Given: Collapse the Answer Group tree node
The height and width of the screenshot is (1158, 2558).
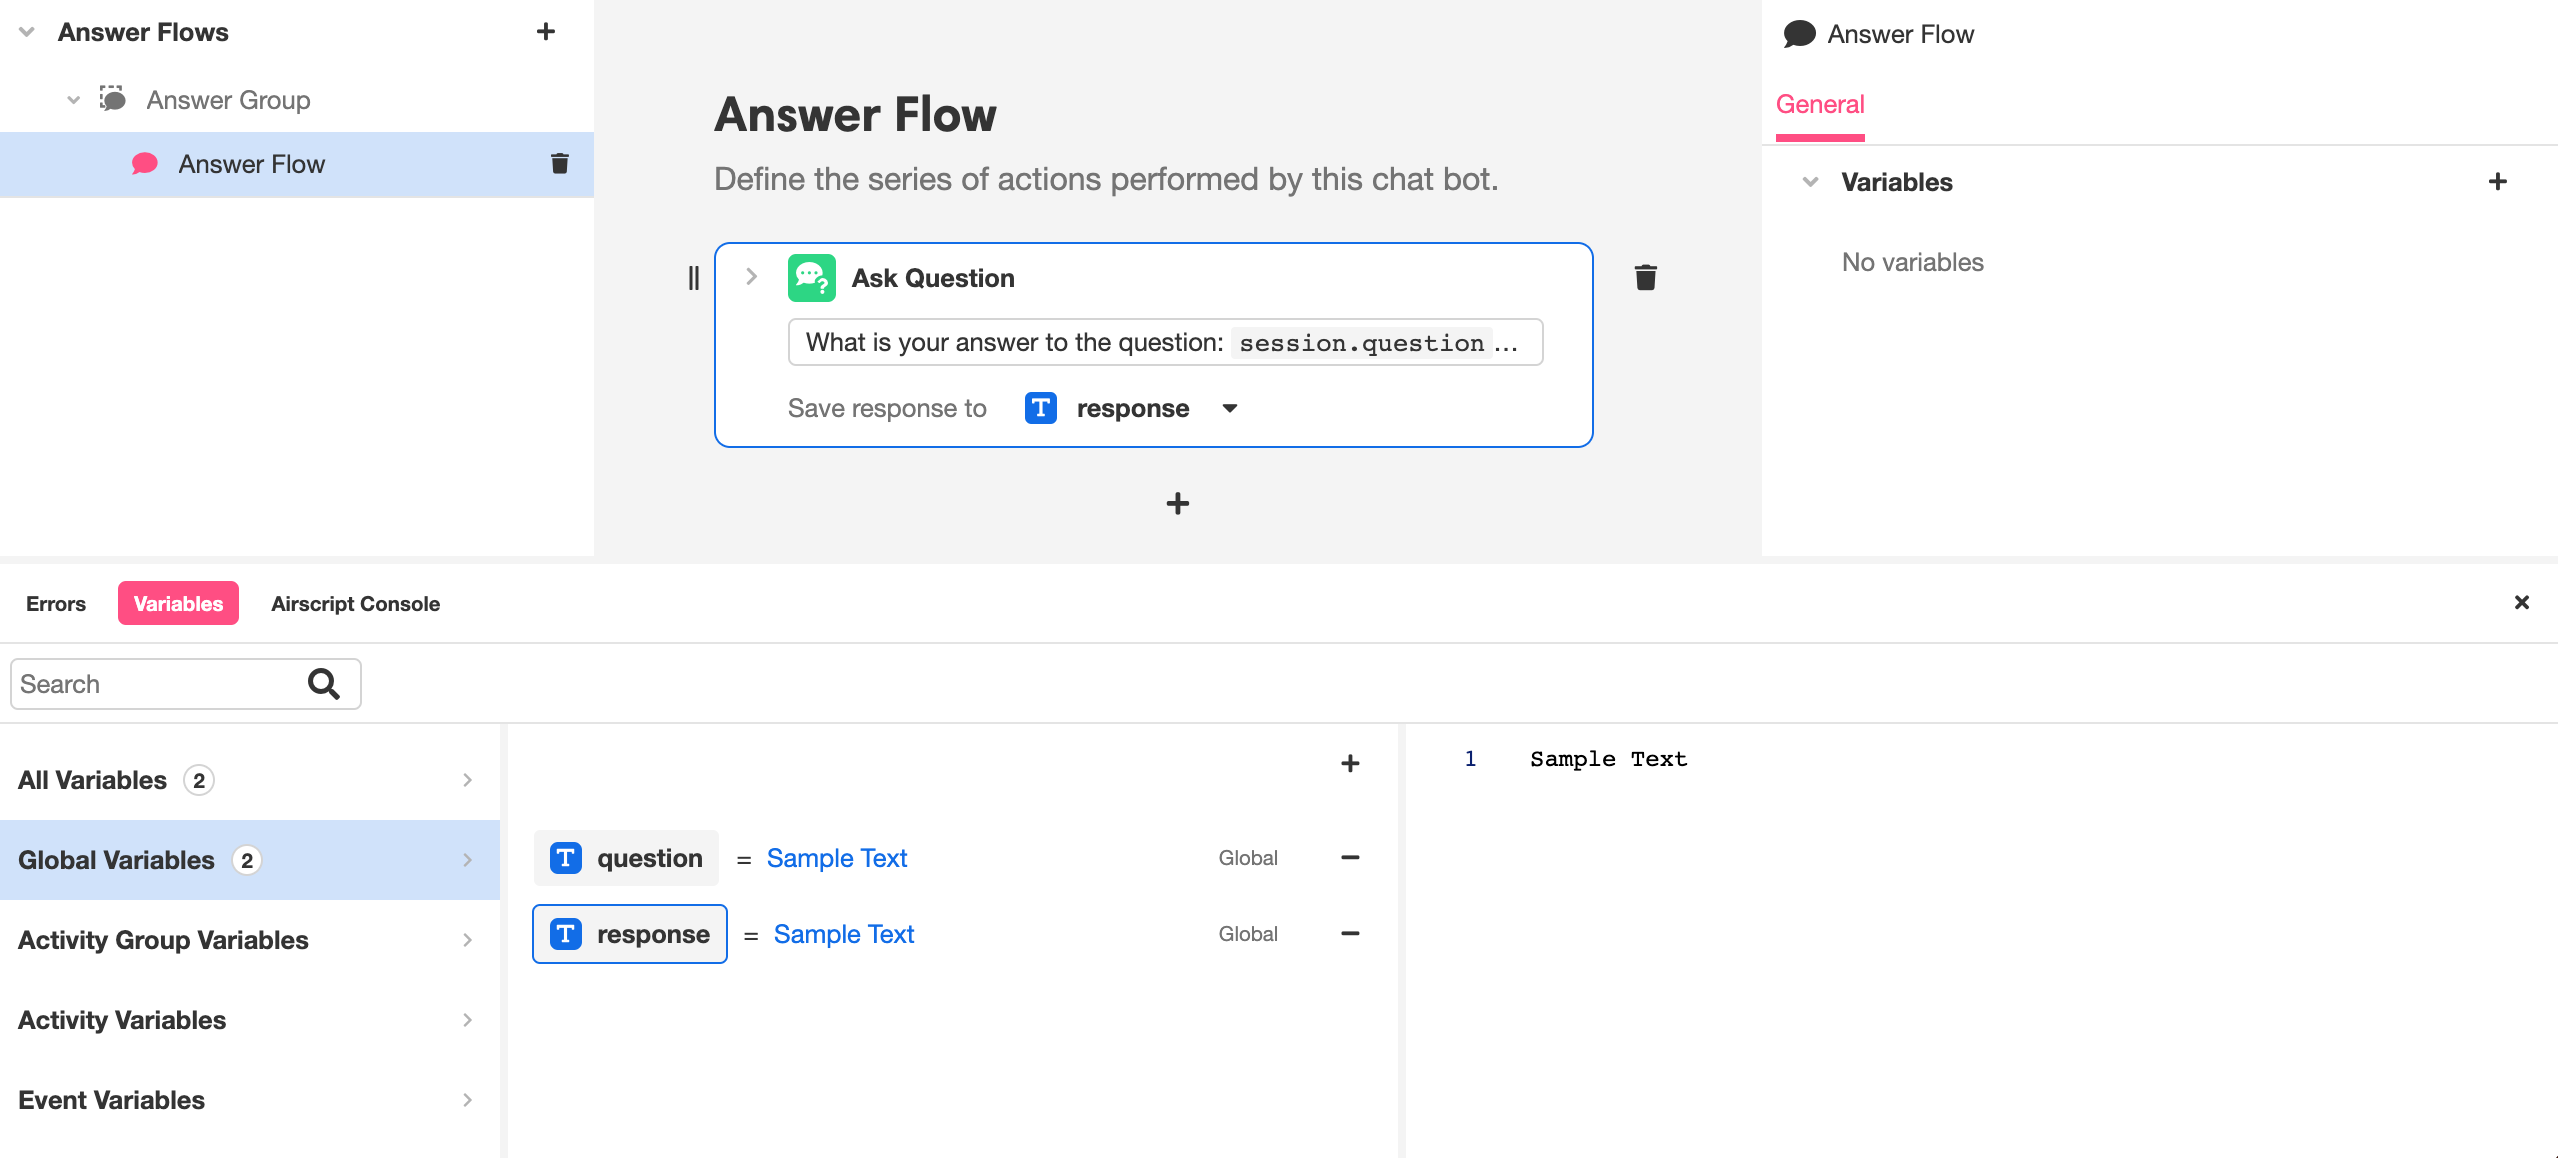Looking at the screenshot, I should (73, 100).
